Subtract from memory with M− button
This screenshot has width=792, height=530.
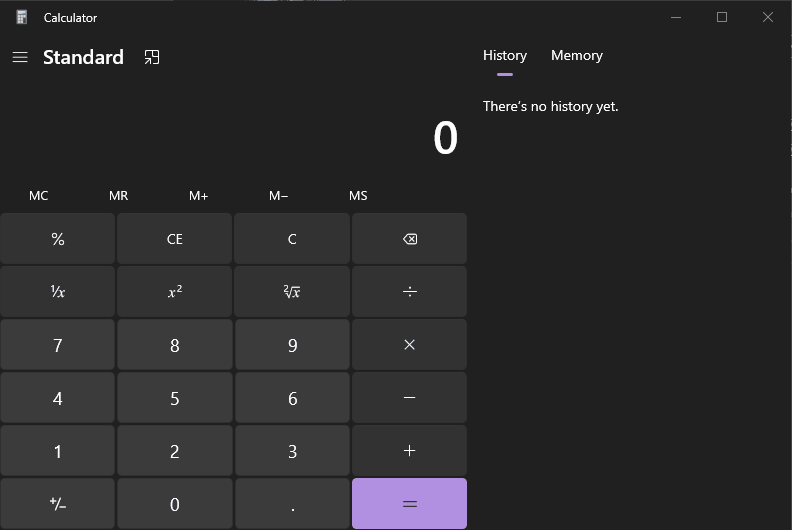[x=278, y=196]
